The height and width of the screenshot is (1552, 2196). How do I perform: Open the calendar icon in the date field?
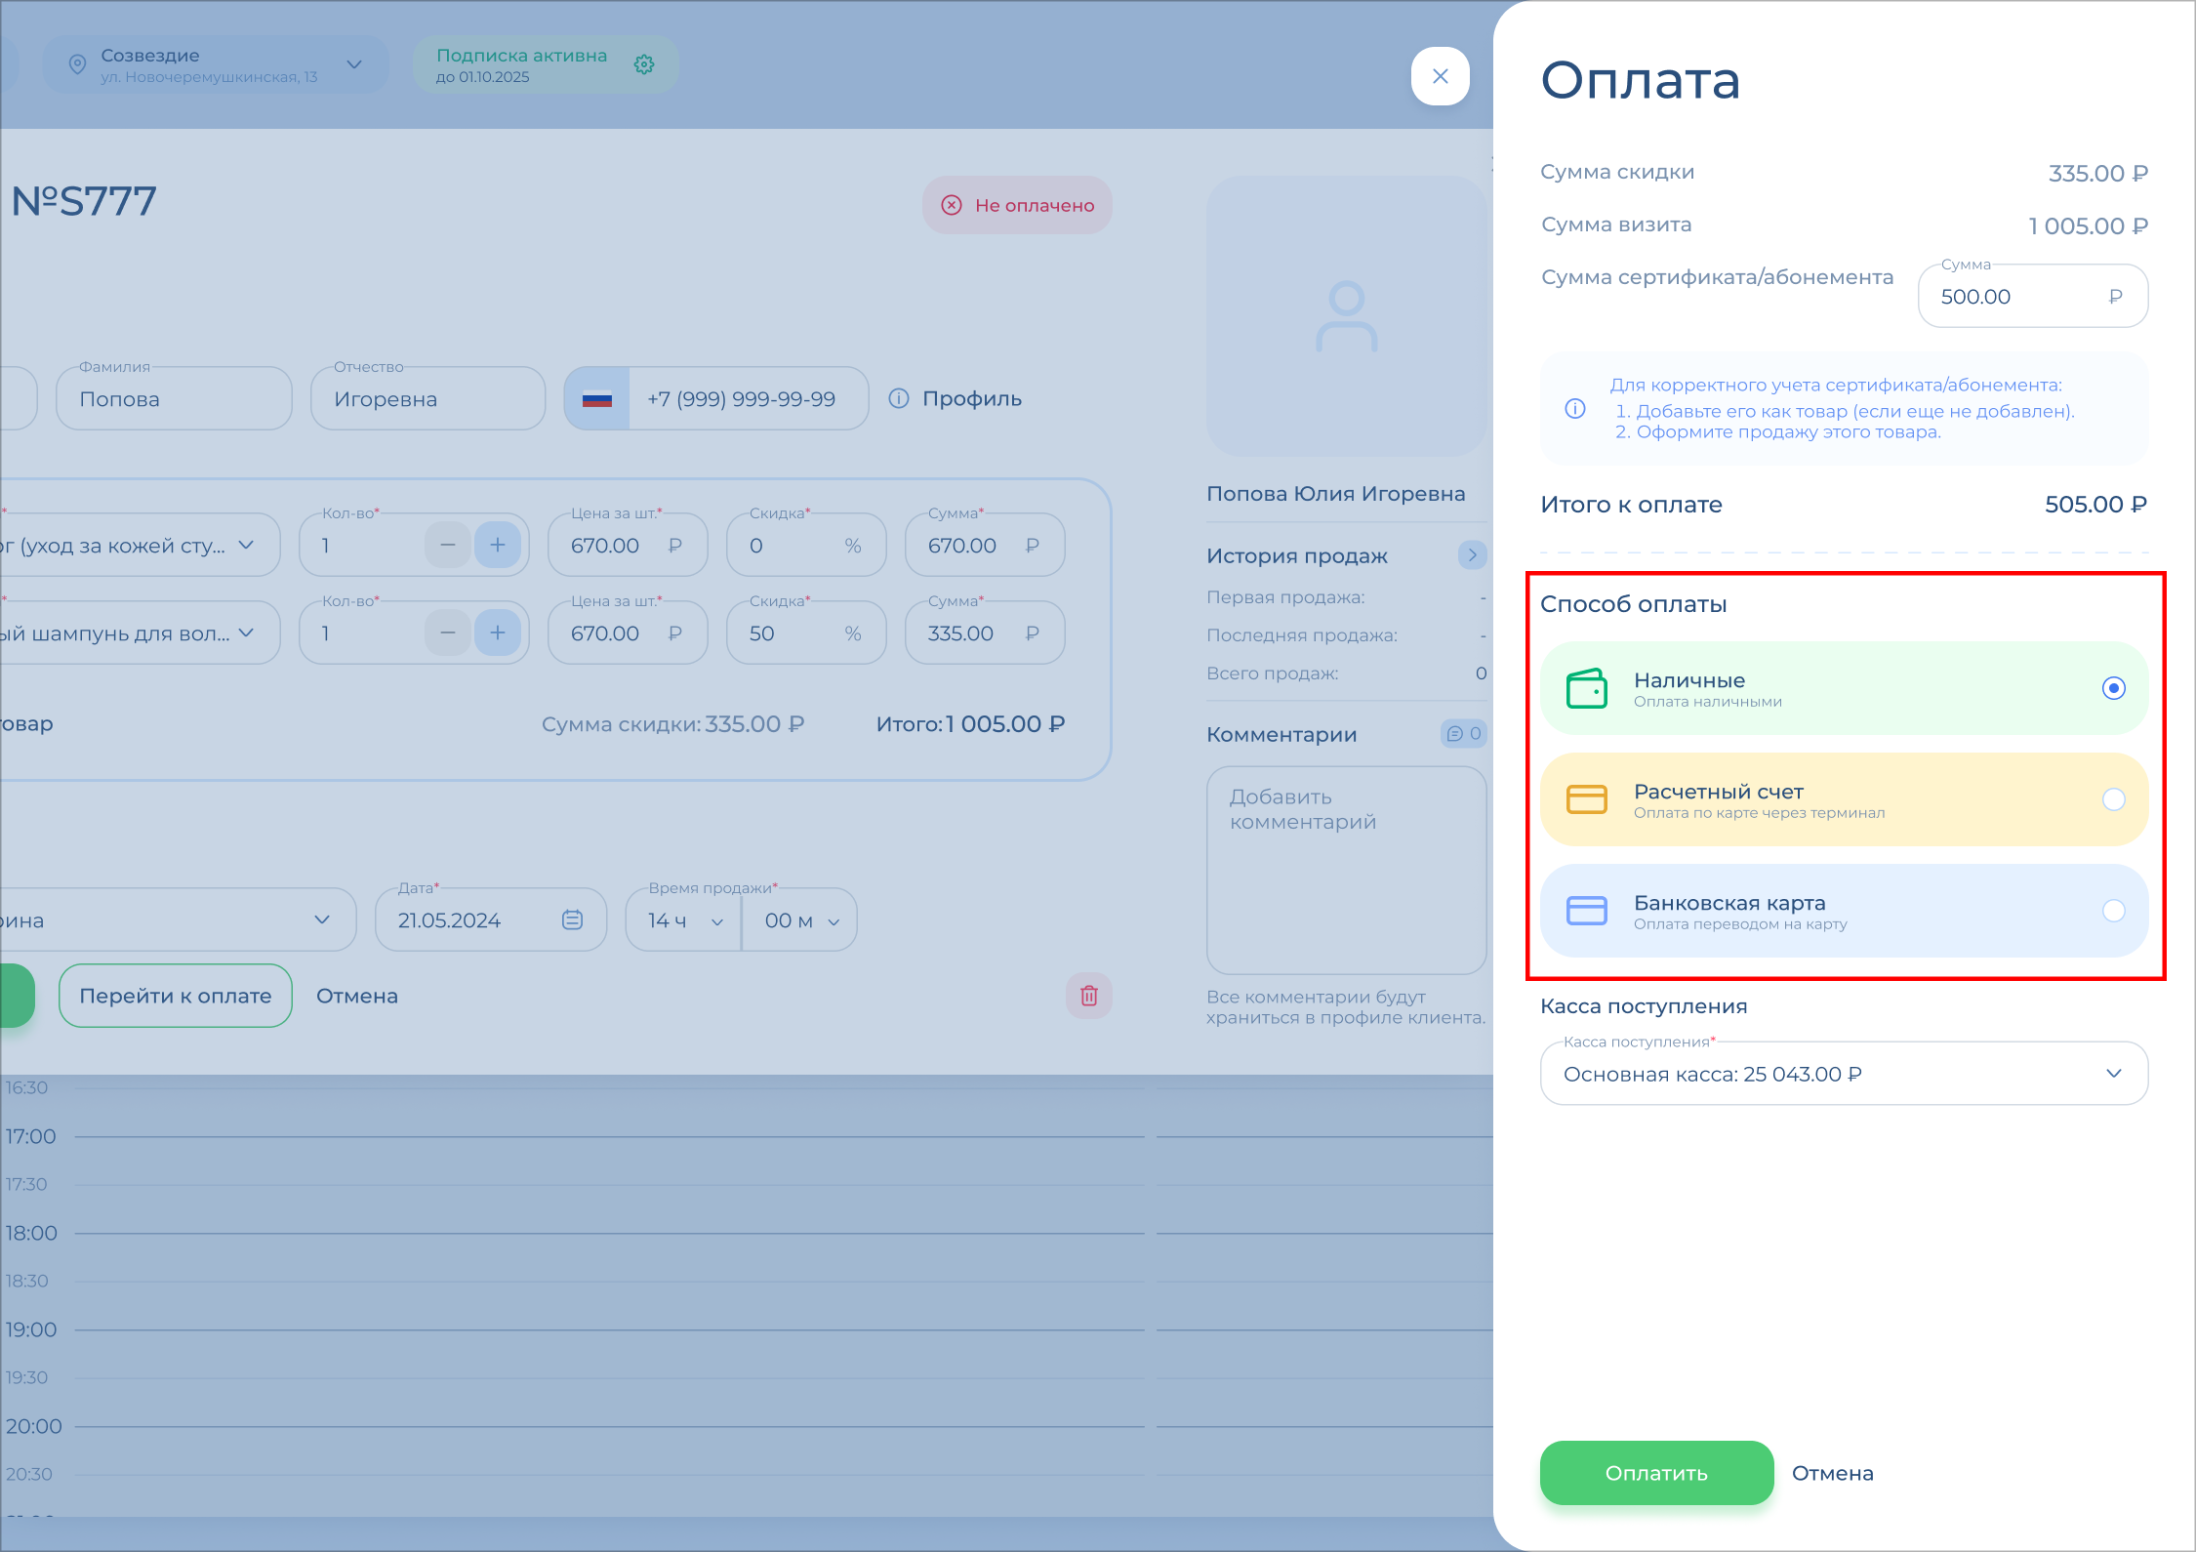[x=572, y=920]
